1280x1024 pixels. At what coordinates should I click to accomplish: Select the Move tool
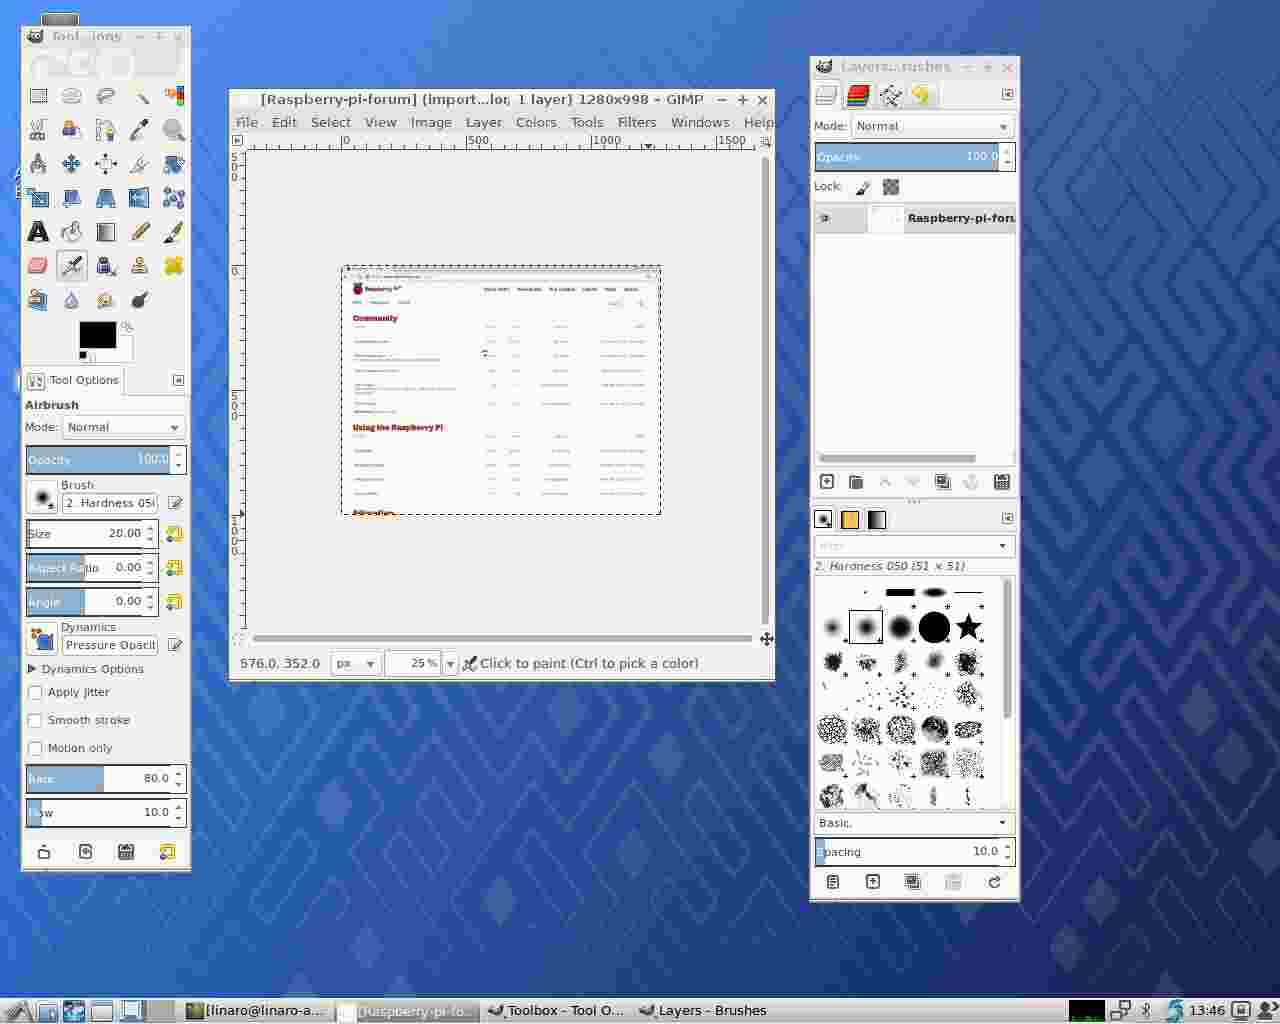tap(71, 164)
